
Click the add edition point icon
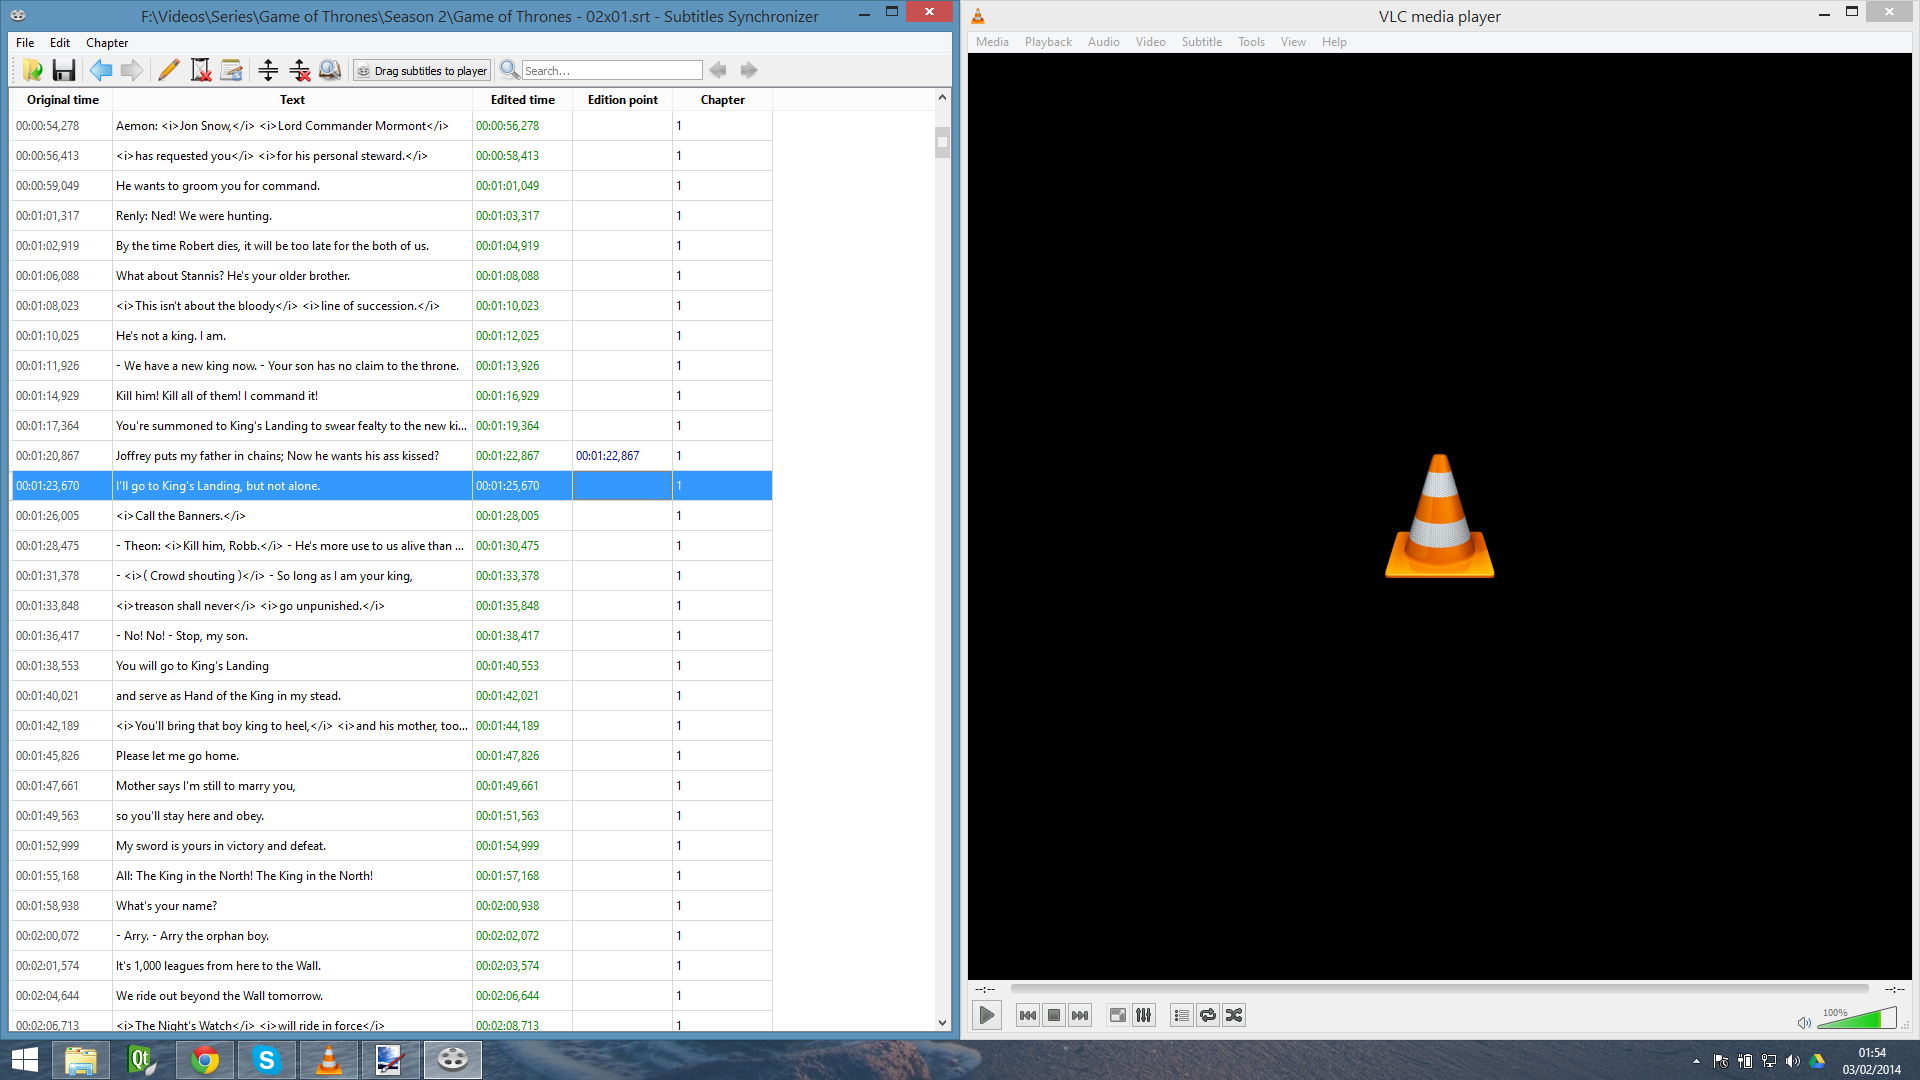click(x=268, y=70)
